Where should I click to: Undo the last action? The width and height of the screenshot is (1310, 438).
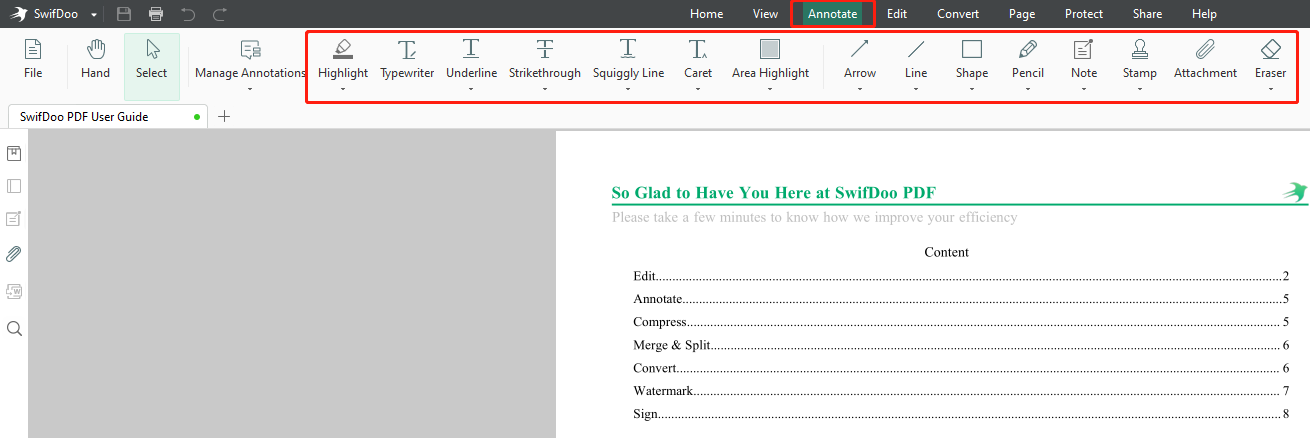188,14
